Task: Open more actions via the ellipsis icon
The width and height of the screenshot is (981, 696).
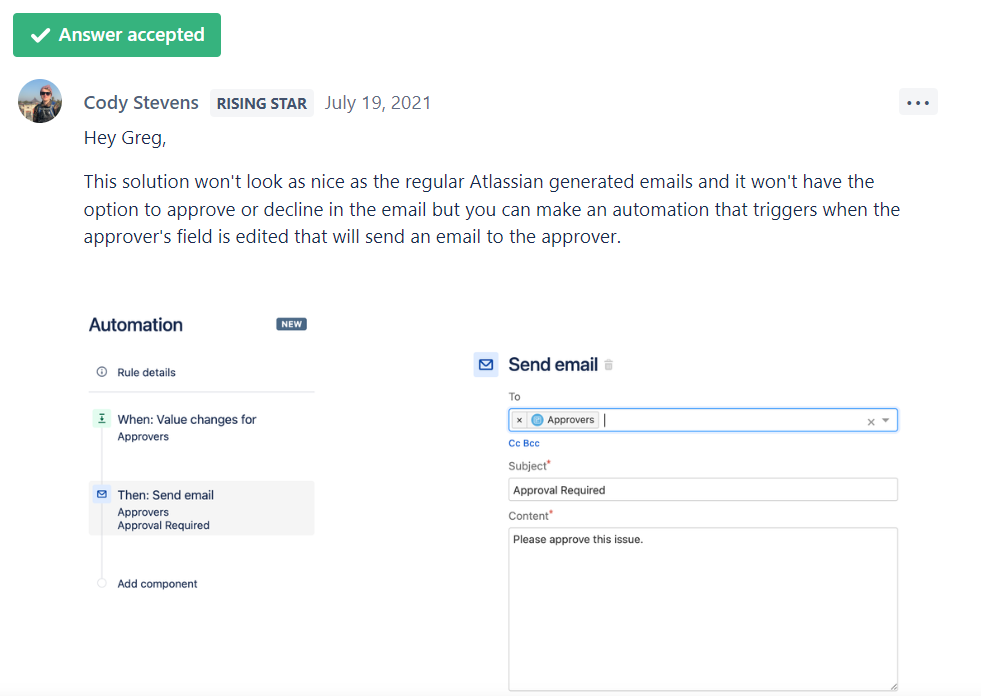Action: coord(918,101)
